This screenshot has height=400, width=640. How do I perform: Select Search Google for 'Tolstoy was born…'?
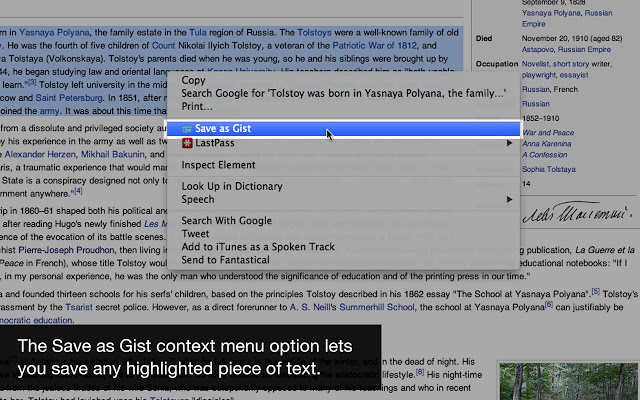343,93
